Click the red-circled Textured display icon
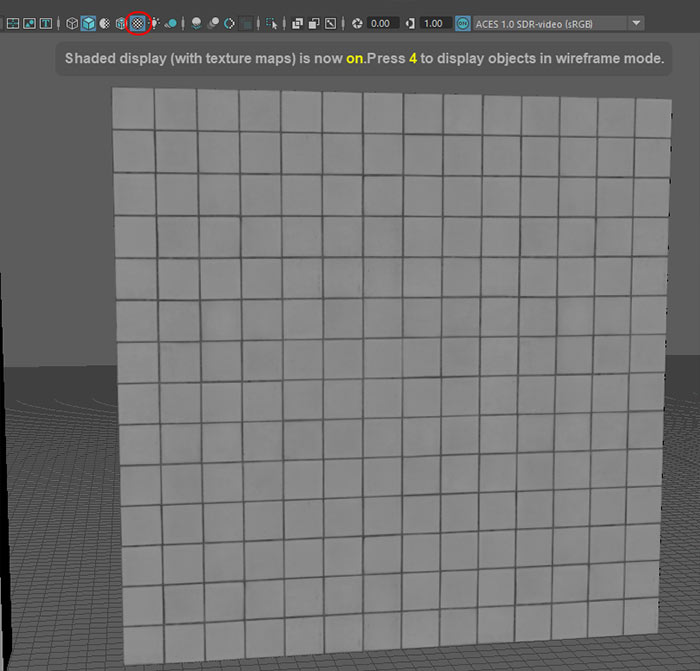Viewport: 700px width, 671px height. (138, 22)
